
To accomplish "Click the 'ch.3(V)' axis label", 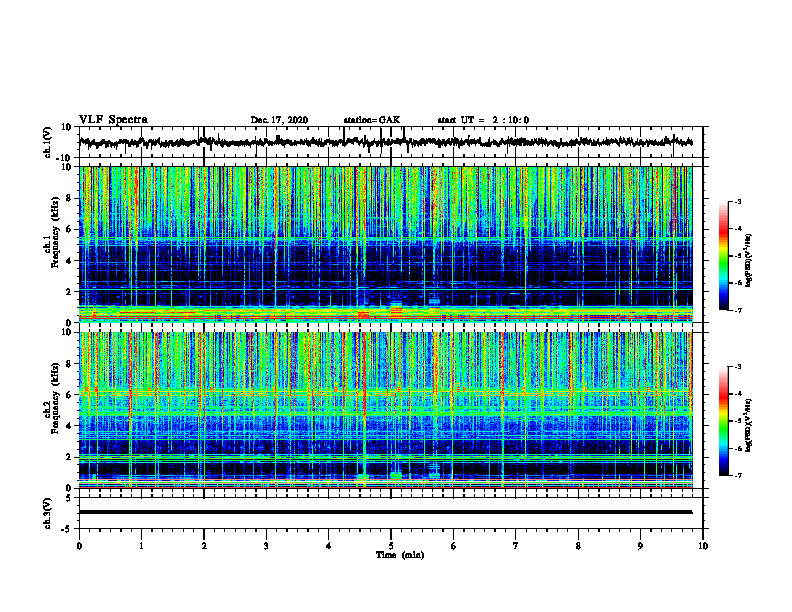I will [48, 513].
